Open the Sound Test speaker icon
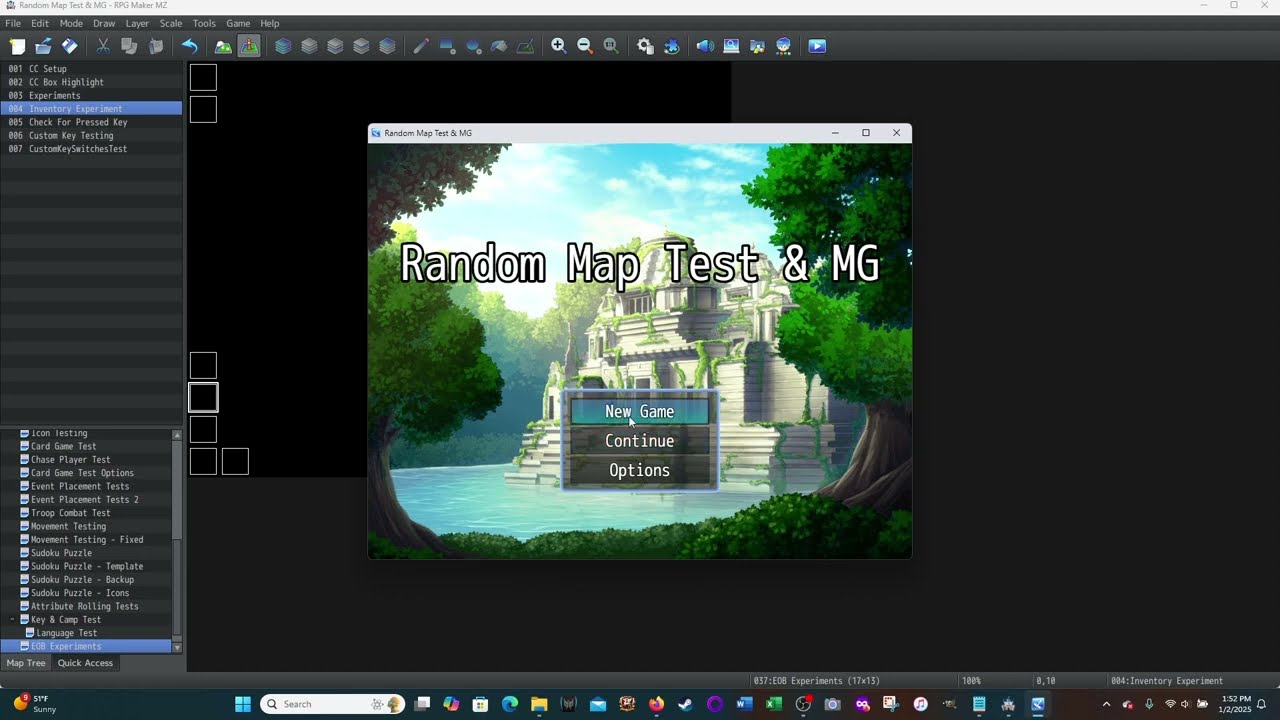Viewport: 1280px width, 720px height. point(705,46)
